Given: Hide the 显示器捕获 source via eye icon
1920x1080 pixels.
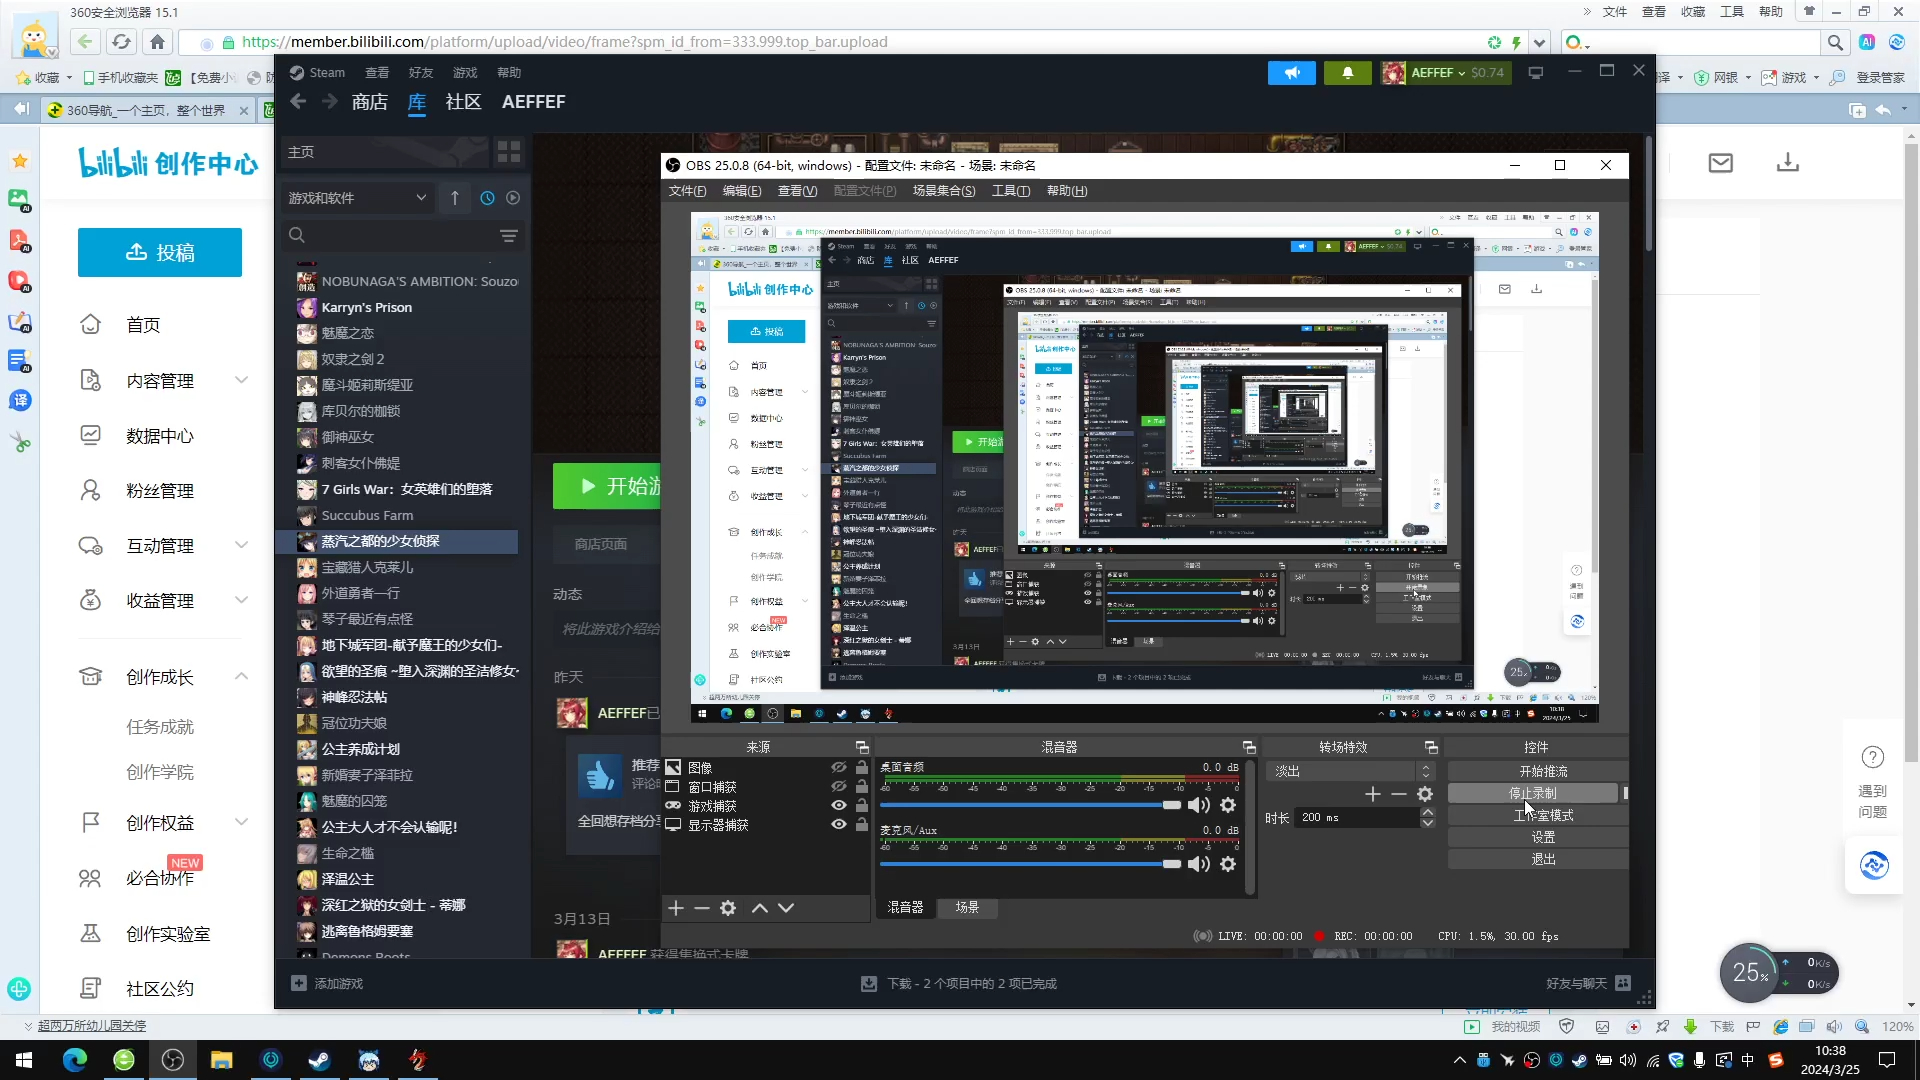Looking at the screenshot, I should (x=839, y=825).
